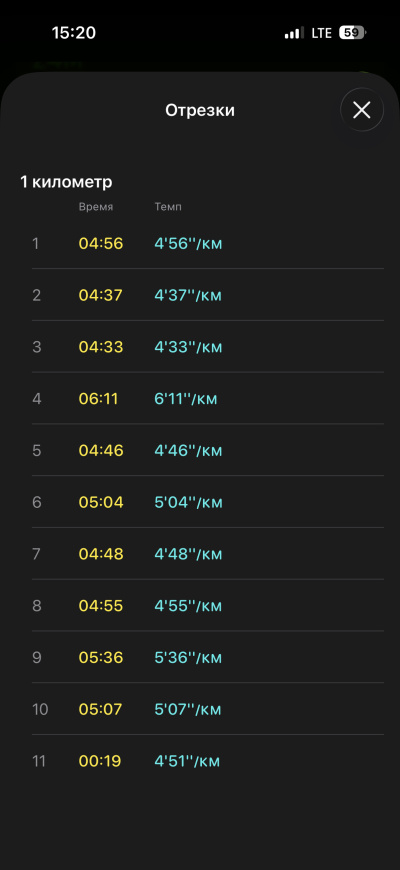
Task: Select split 2 pace 4'37''/км
Action: tap(188, 295)
